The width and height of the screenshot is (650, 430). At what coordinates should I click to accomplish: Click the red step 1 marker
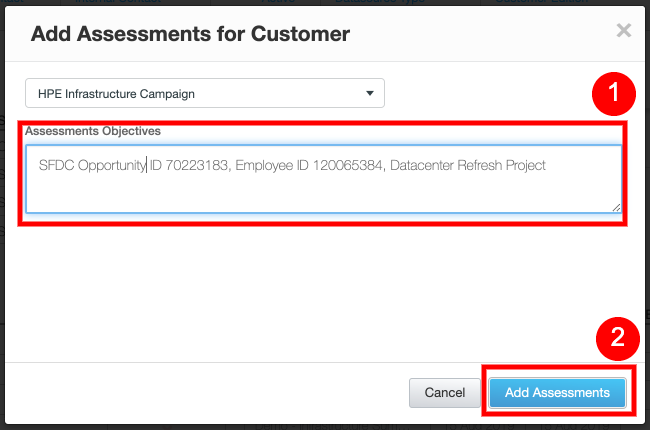point(611,96)
